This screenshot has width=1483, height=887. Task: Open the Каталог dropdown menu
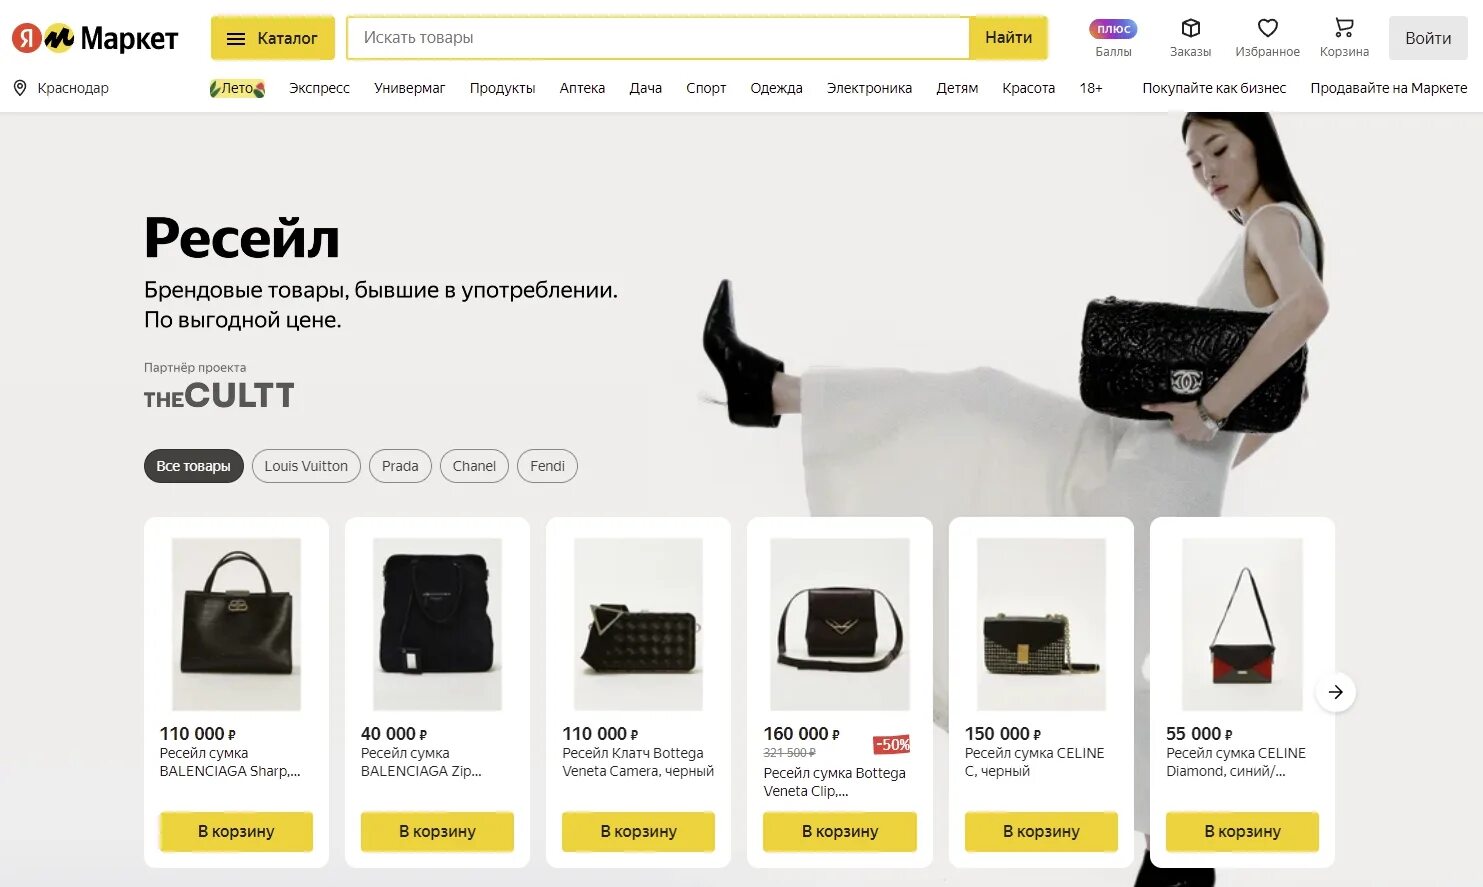(272, 38)
